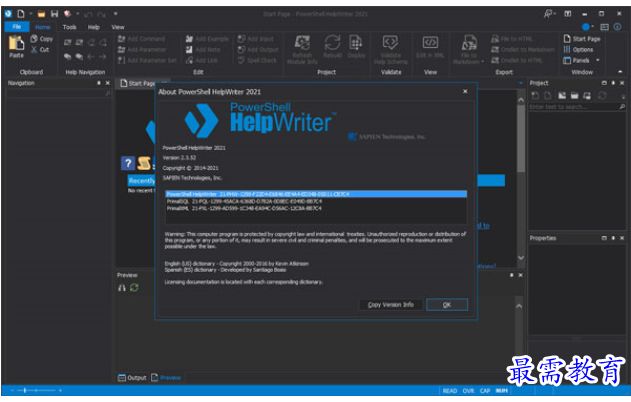Collapse the ribbon with the up arrow
The image size is (631, 402).
click(620, 72)
